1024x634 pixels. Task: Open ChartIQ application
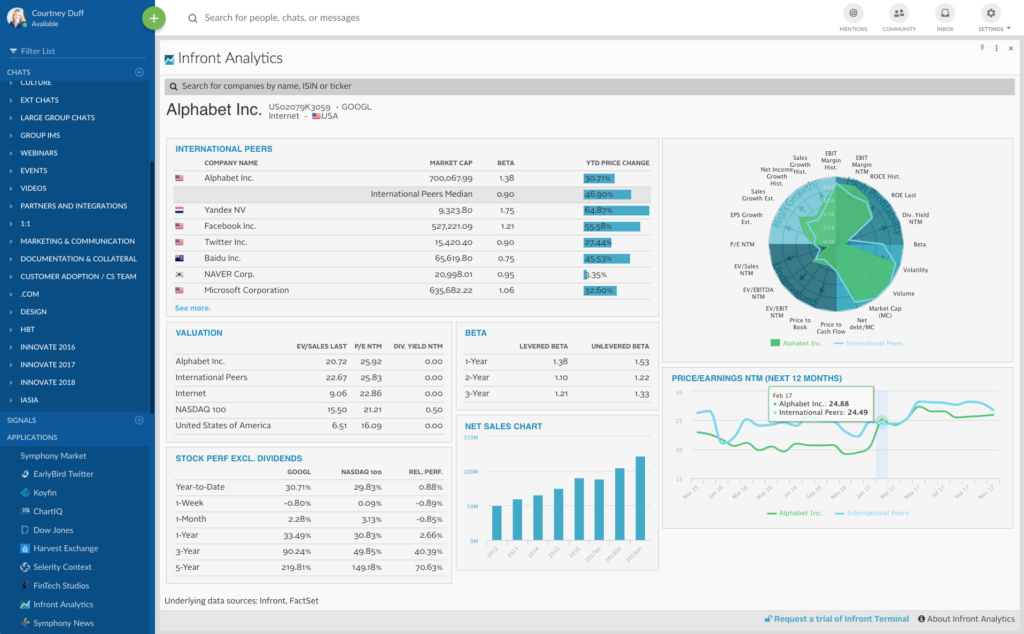pos(48,511)
